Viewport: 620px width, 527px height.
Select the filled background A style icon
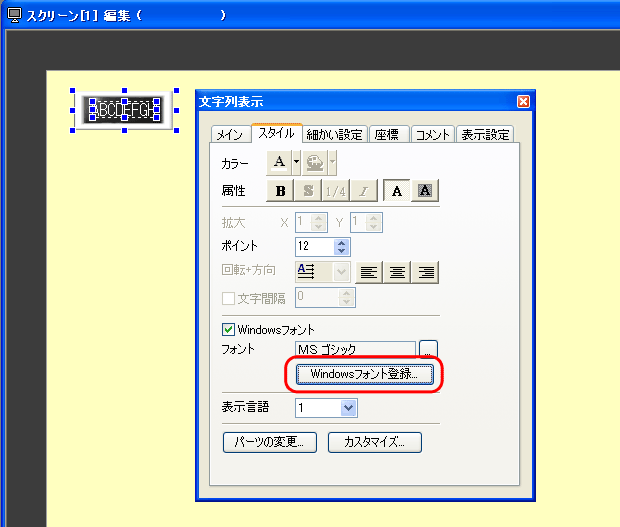426,191
